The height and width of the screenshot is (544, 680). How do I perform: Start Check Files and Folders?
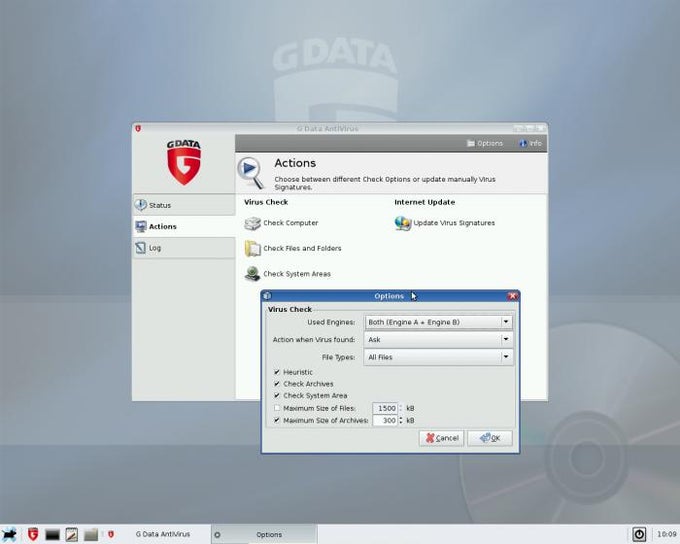coord(302,248)
